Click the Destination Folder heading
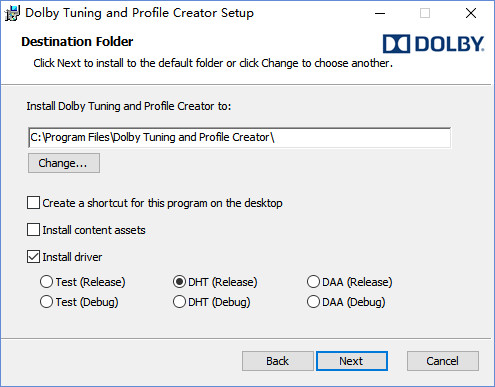 point(77,42)
